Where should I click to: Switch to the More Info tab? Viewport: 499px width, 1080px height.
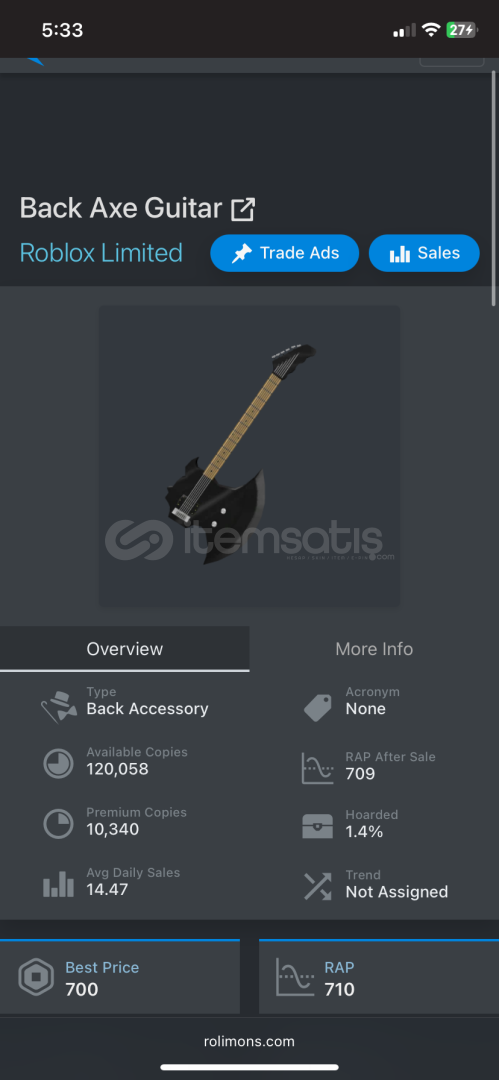[374, 649]
